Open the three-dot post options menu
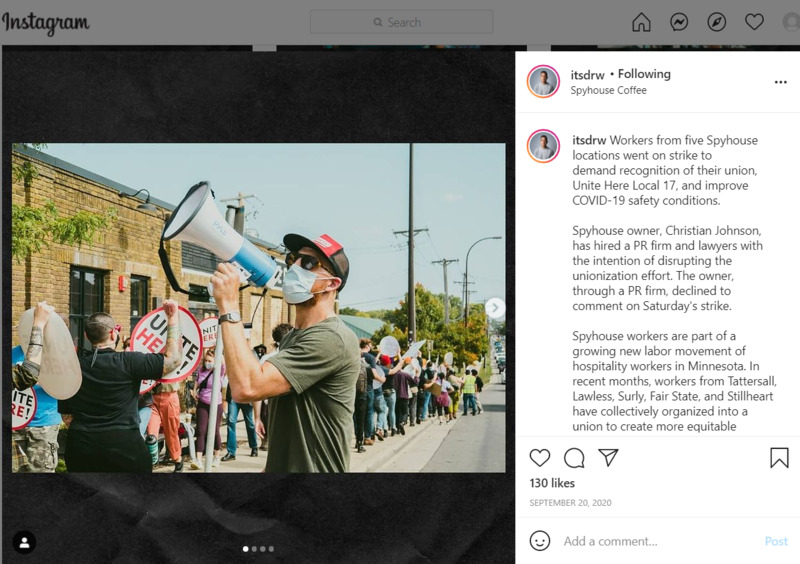 (x=781, y=82)
